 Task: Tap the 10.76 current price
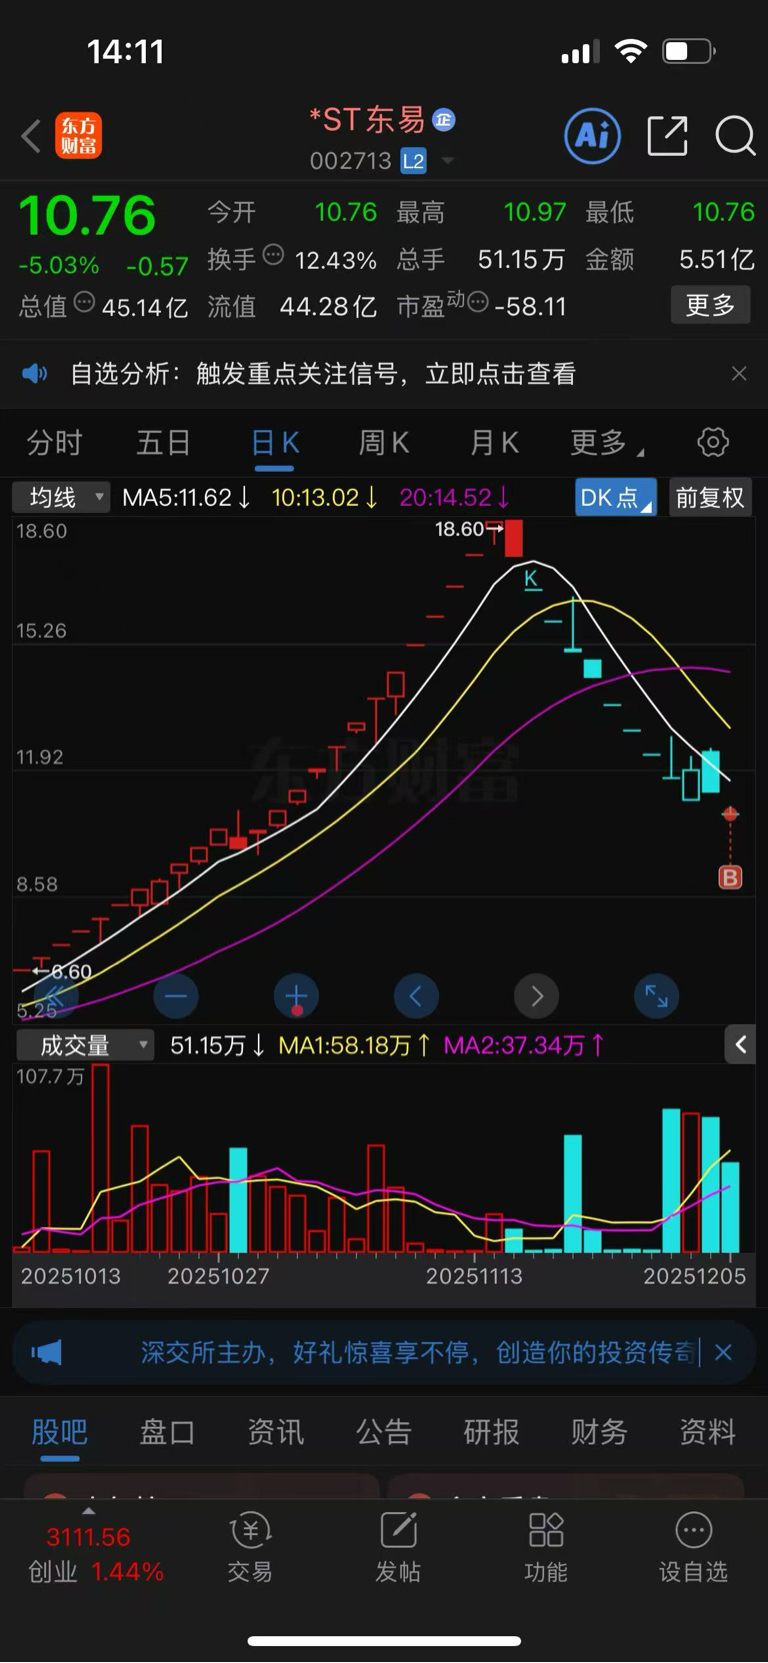(x=88, y=215)
